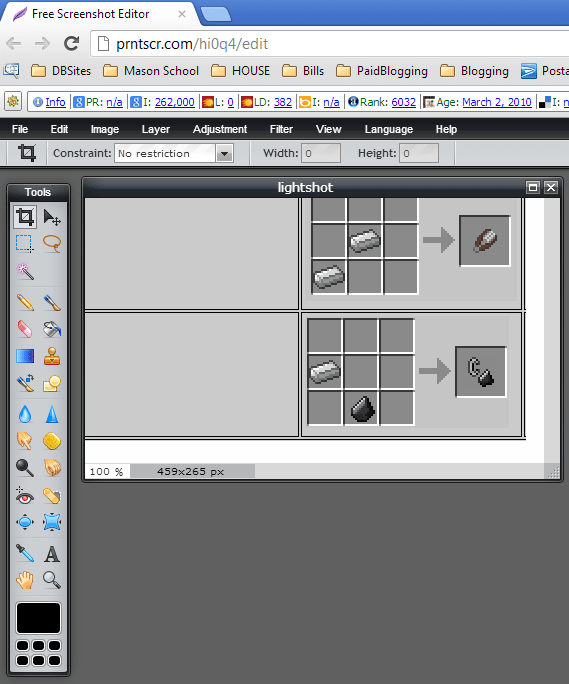Image resolution: width=569 pixels, height=684 pixels.
Task: Click the Info link in SEO toolbar
Action: 55,102
